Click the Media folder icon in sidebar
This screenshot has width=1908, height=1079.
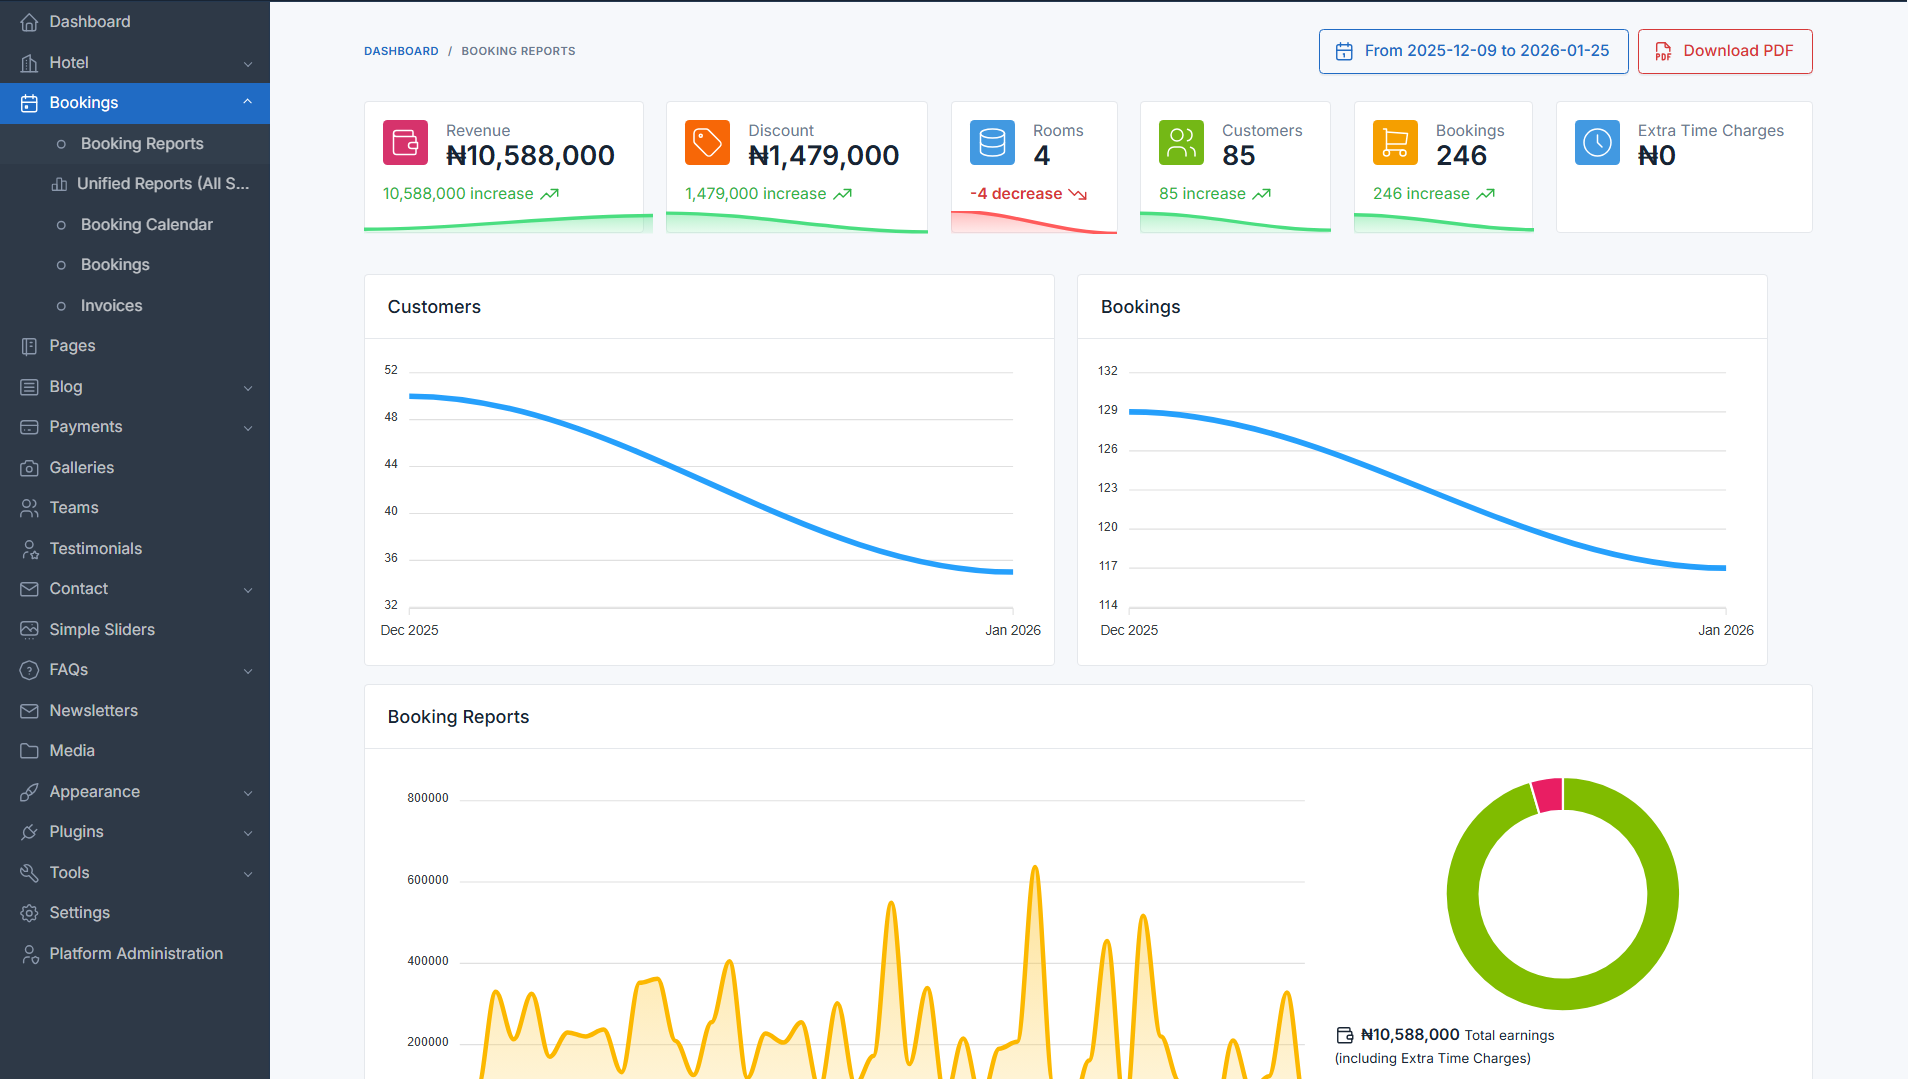[x=29, y=751]
